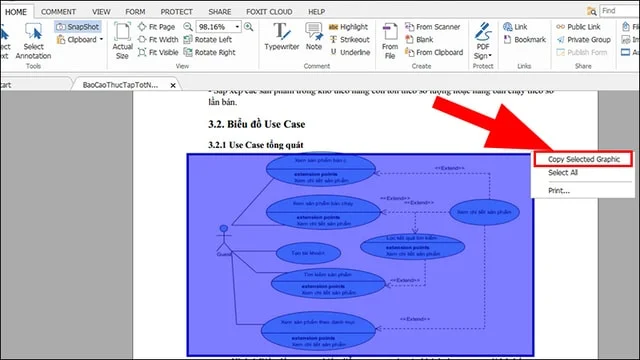640x360 pixels.
Task: Switch to the FORM ribbon tab
Action: (x=135, y=12)
